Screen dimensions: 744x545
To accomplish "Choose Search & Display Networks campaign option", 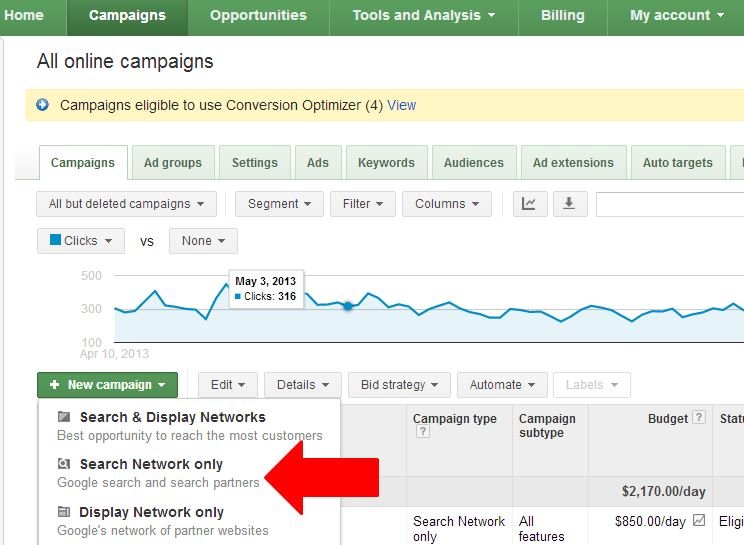I will [189, 425].
